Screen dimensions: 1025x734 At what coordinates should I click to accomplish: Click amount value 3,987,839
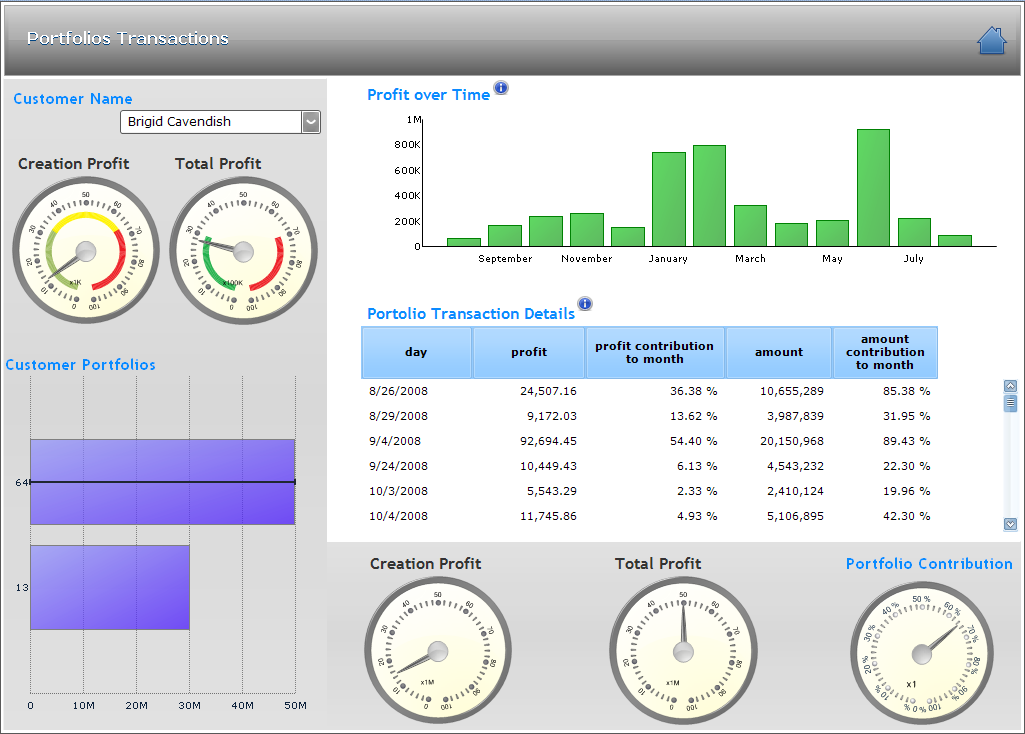point(795,416)
